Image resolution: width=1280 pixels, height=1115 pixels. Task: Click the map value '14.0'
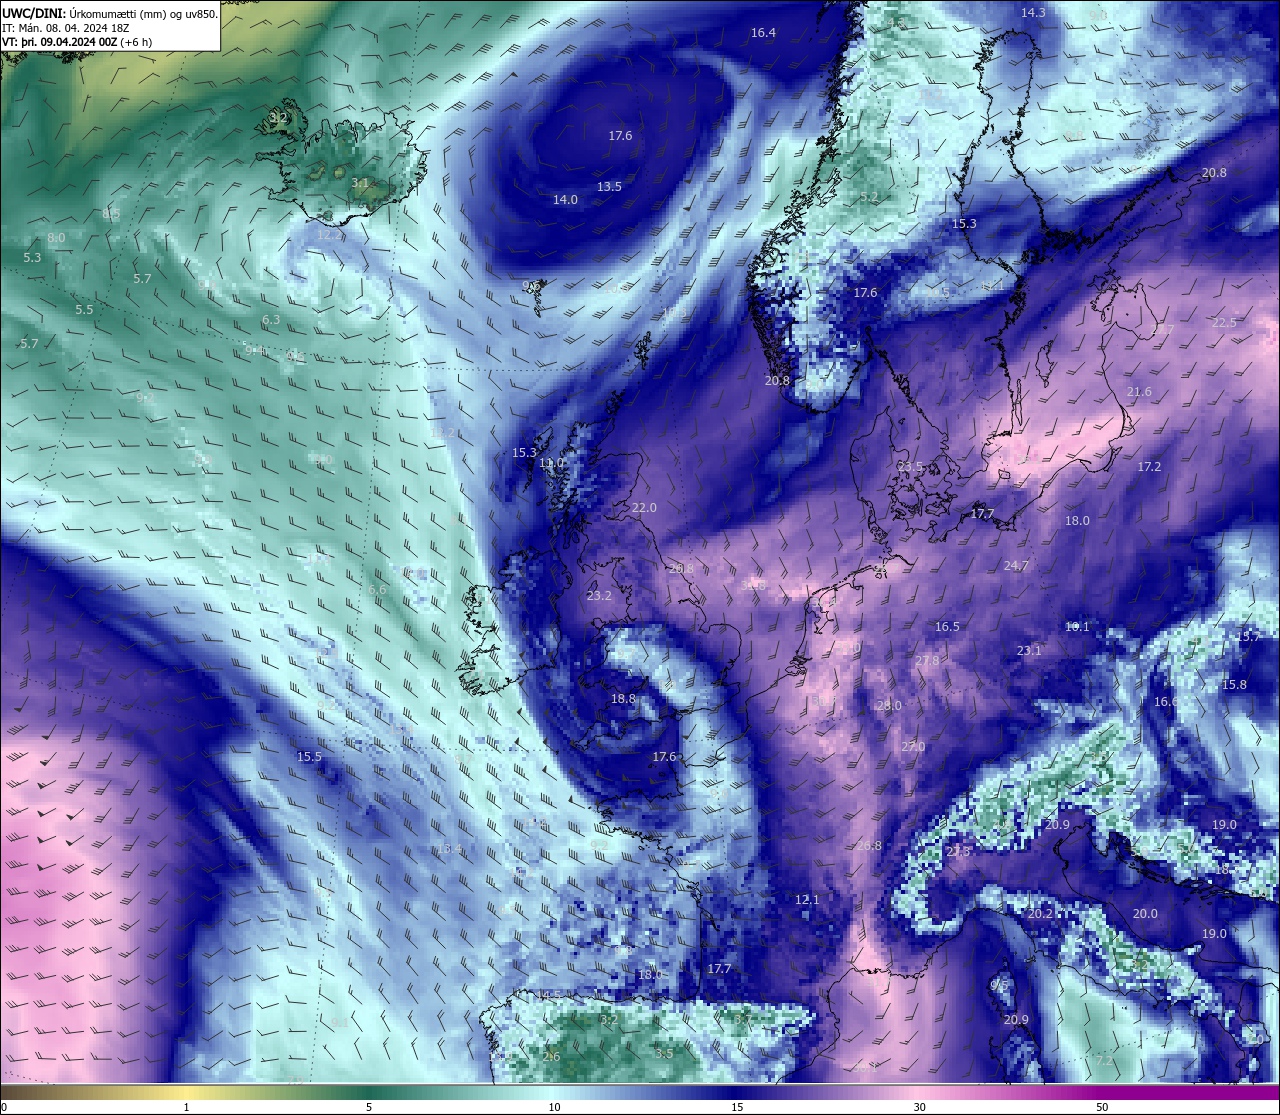(565, 200)
